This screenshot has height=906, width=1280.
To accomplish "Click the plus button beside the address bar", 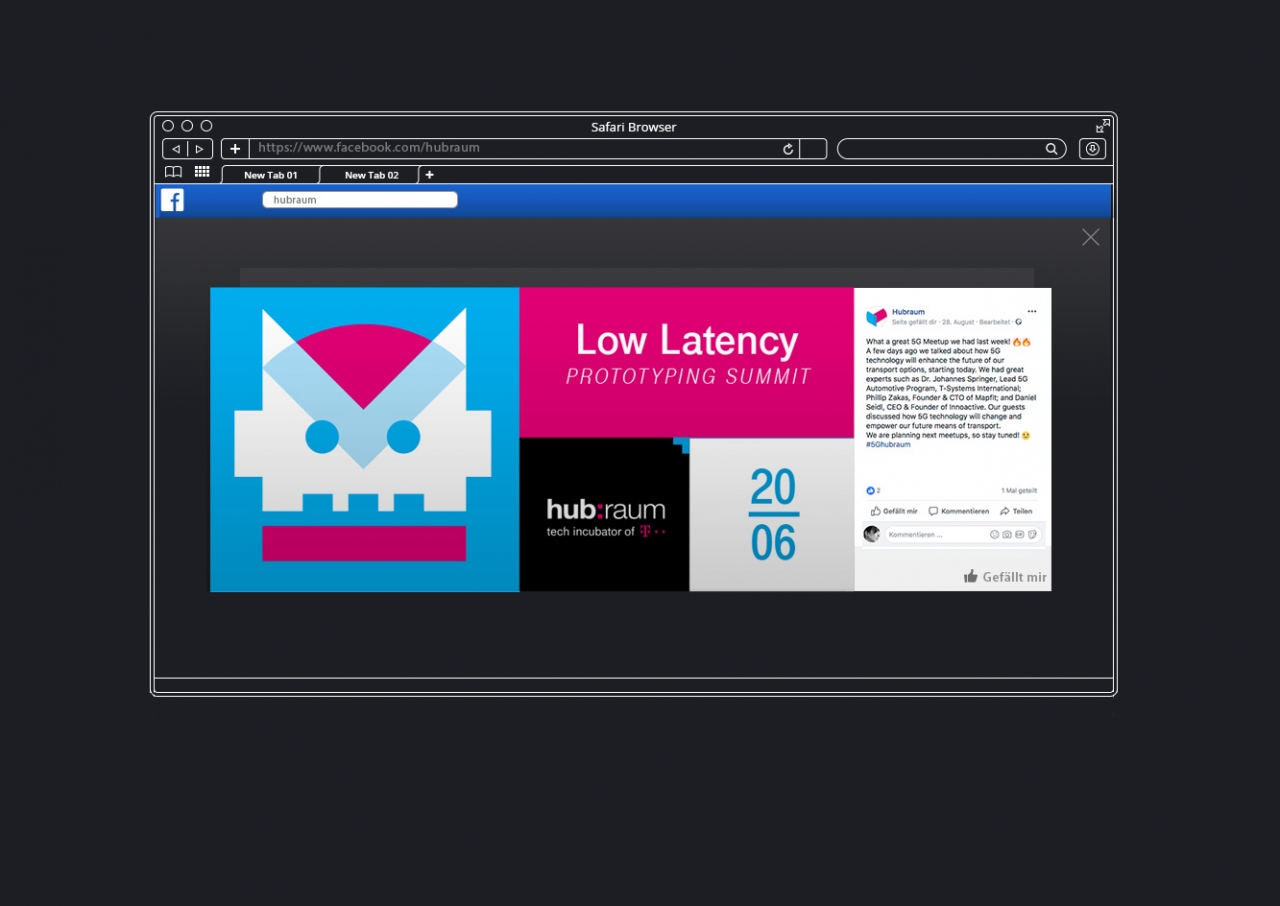I will pos(235,149).
